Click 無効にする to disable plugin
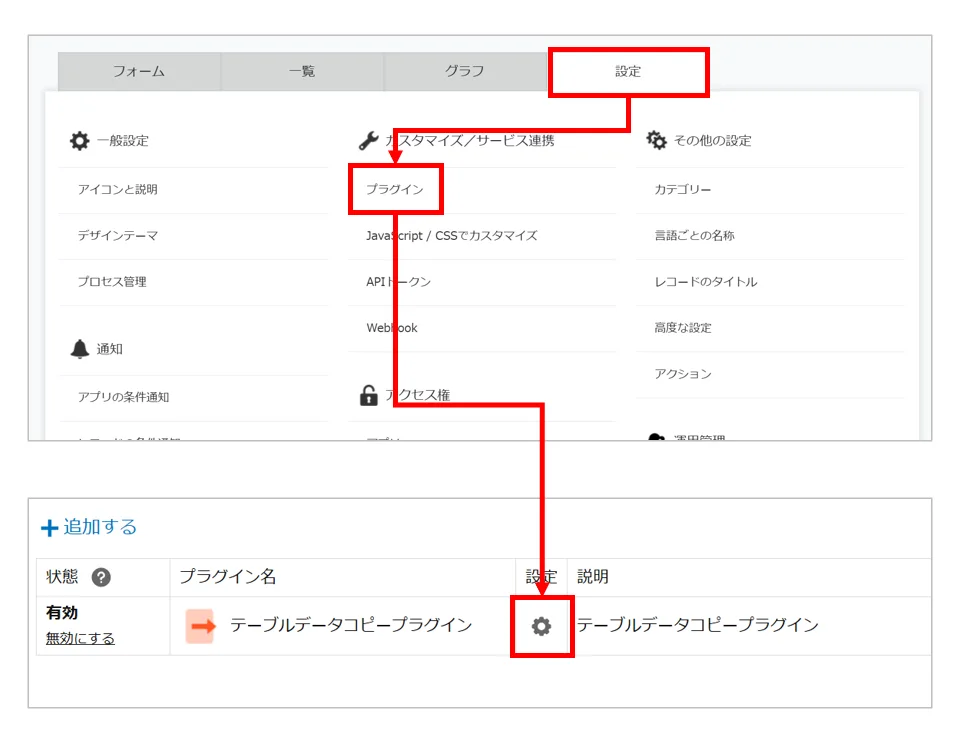 tap(80, 638)
